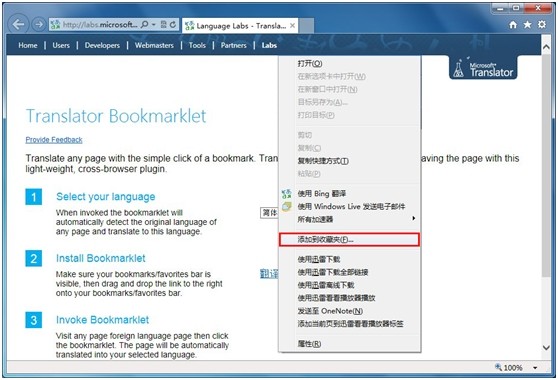This screenshot has height=380, width=558.
Task: Click the Microsoft Translator logo badge
Action: (x=483, y=68)
